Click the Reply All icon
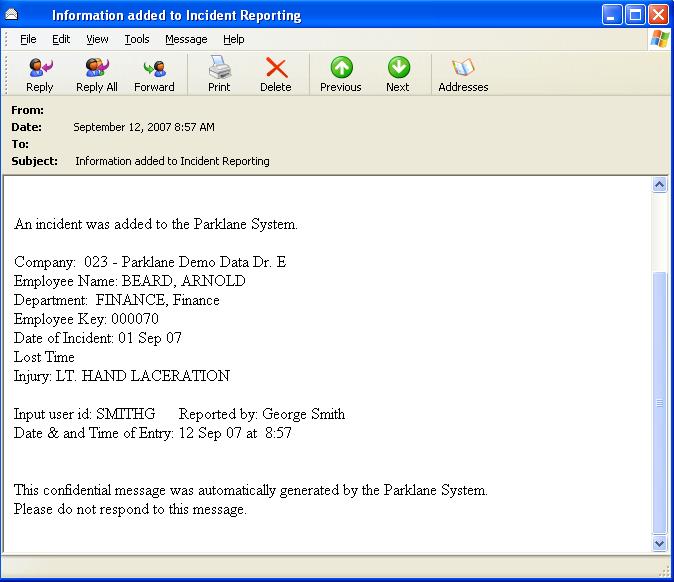The image size is (674, 582). [x=97, y=74]
